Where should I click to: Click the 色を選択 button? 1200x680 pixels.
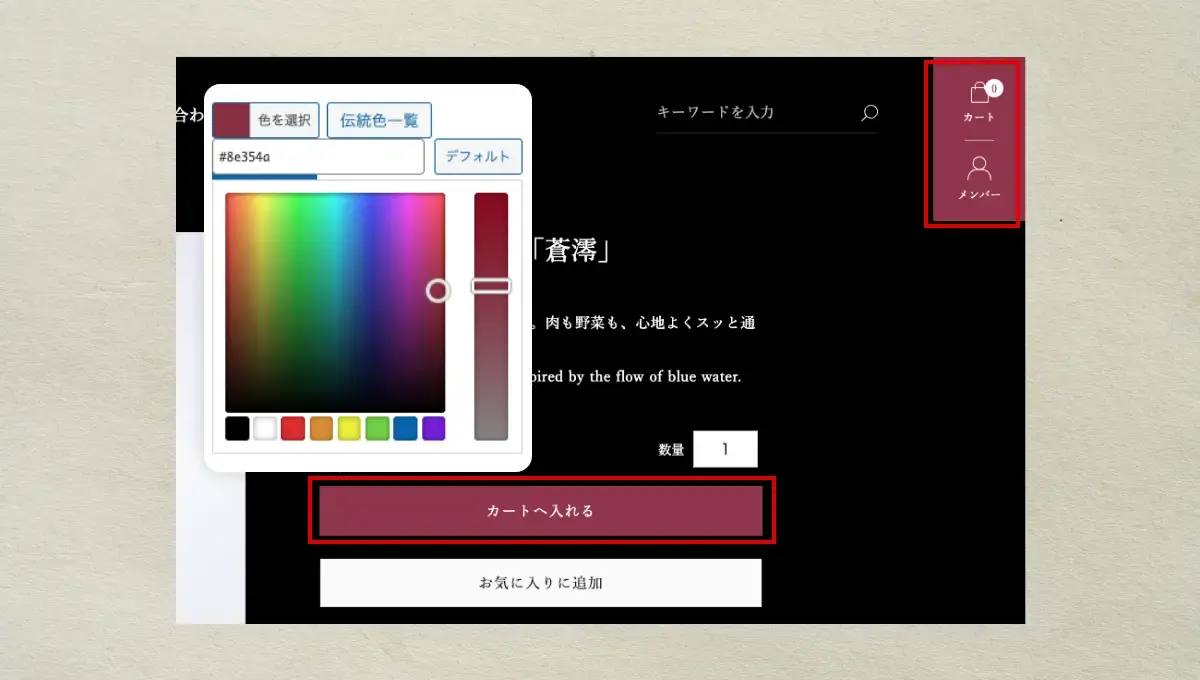tap(284, 120)
